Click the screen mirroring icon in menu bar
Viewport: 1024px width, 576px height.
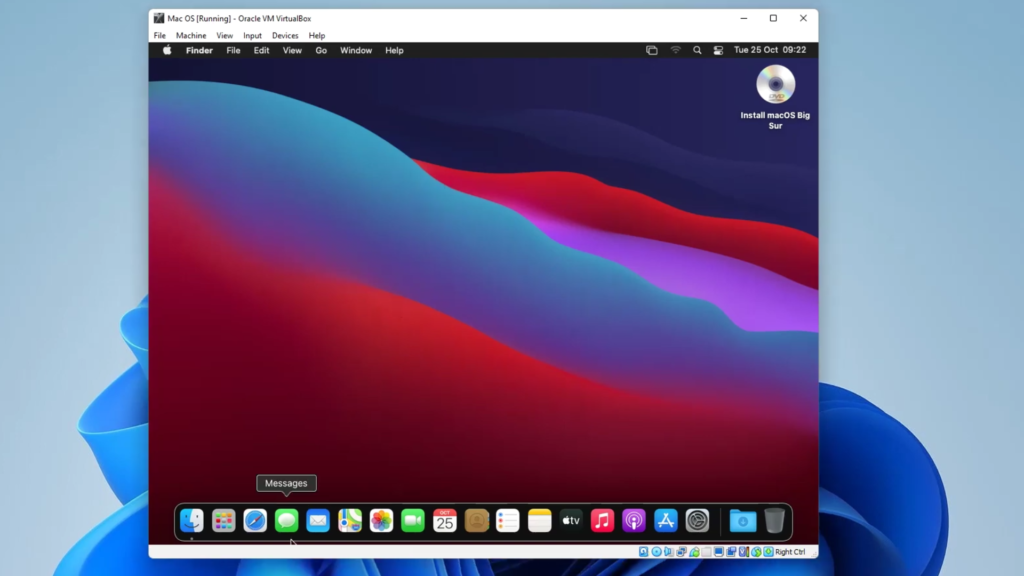[651, 50]
